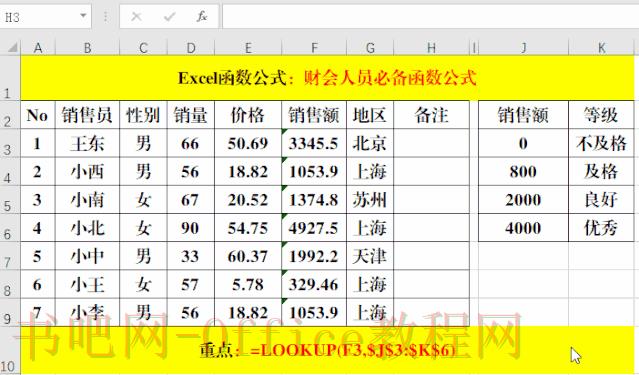Click the cell with 4000 threshold
639x375 pixels.
coord(523,228)
